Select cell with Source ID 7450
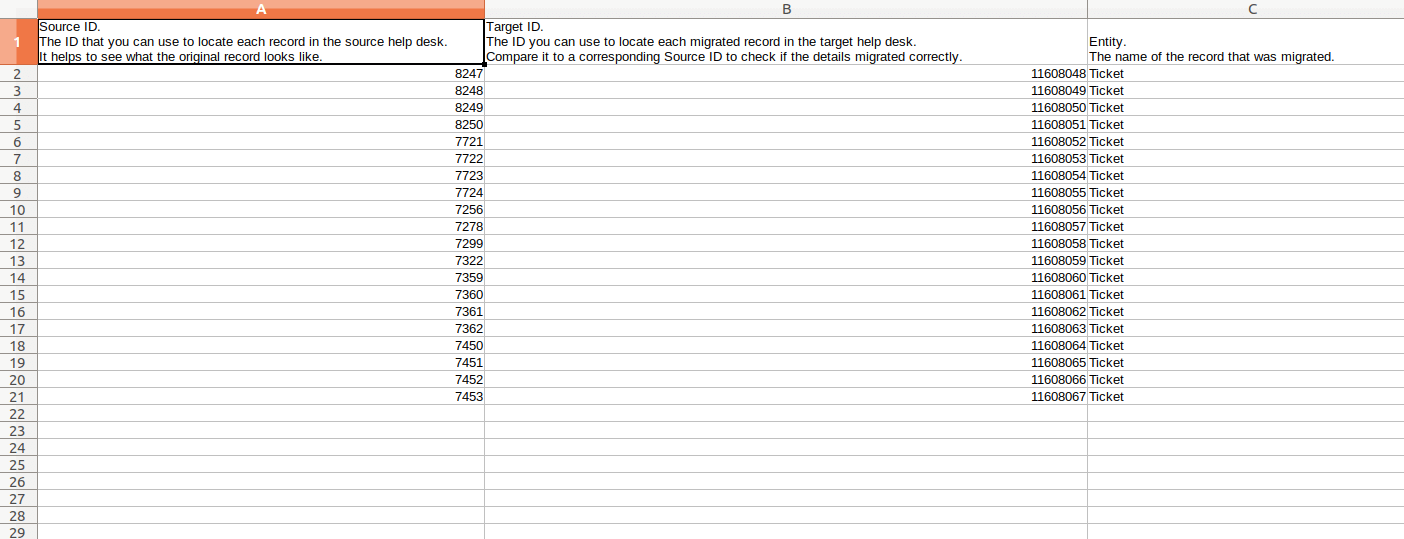This screenshot has height=539, width=1404. (261, 346)
